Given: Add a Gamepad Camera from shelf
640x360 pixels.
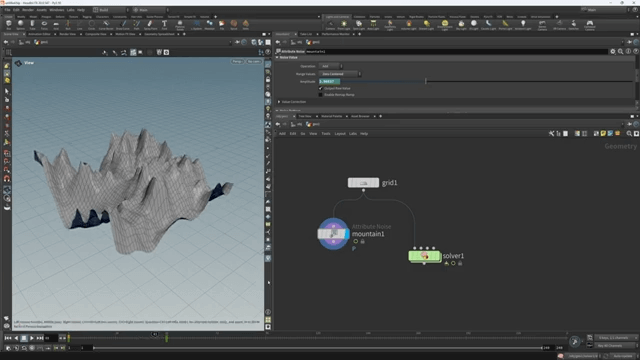Looking at the screenshot, I should (x=590, y=25).
